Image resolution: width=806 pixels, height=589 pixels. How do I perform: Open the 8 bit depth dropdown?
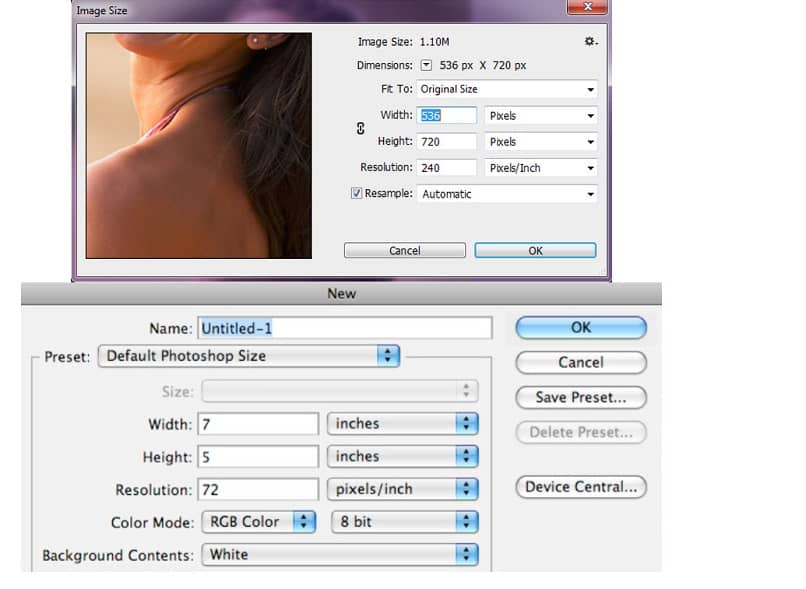point(405,522)
